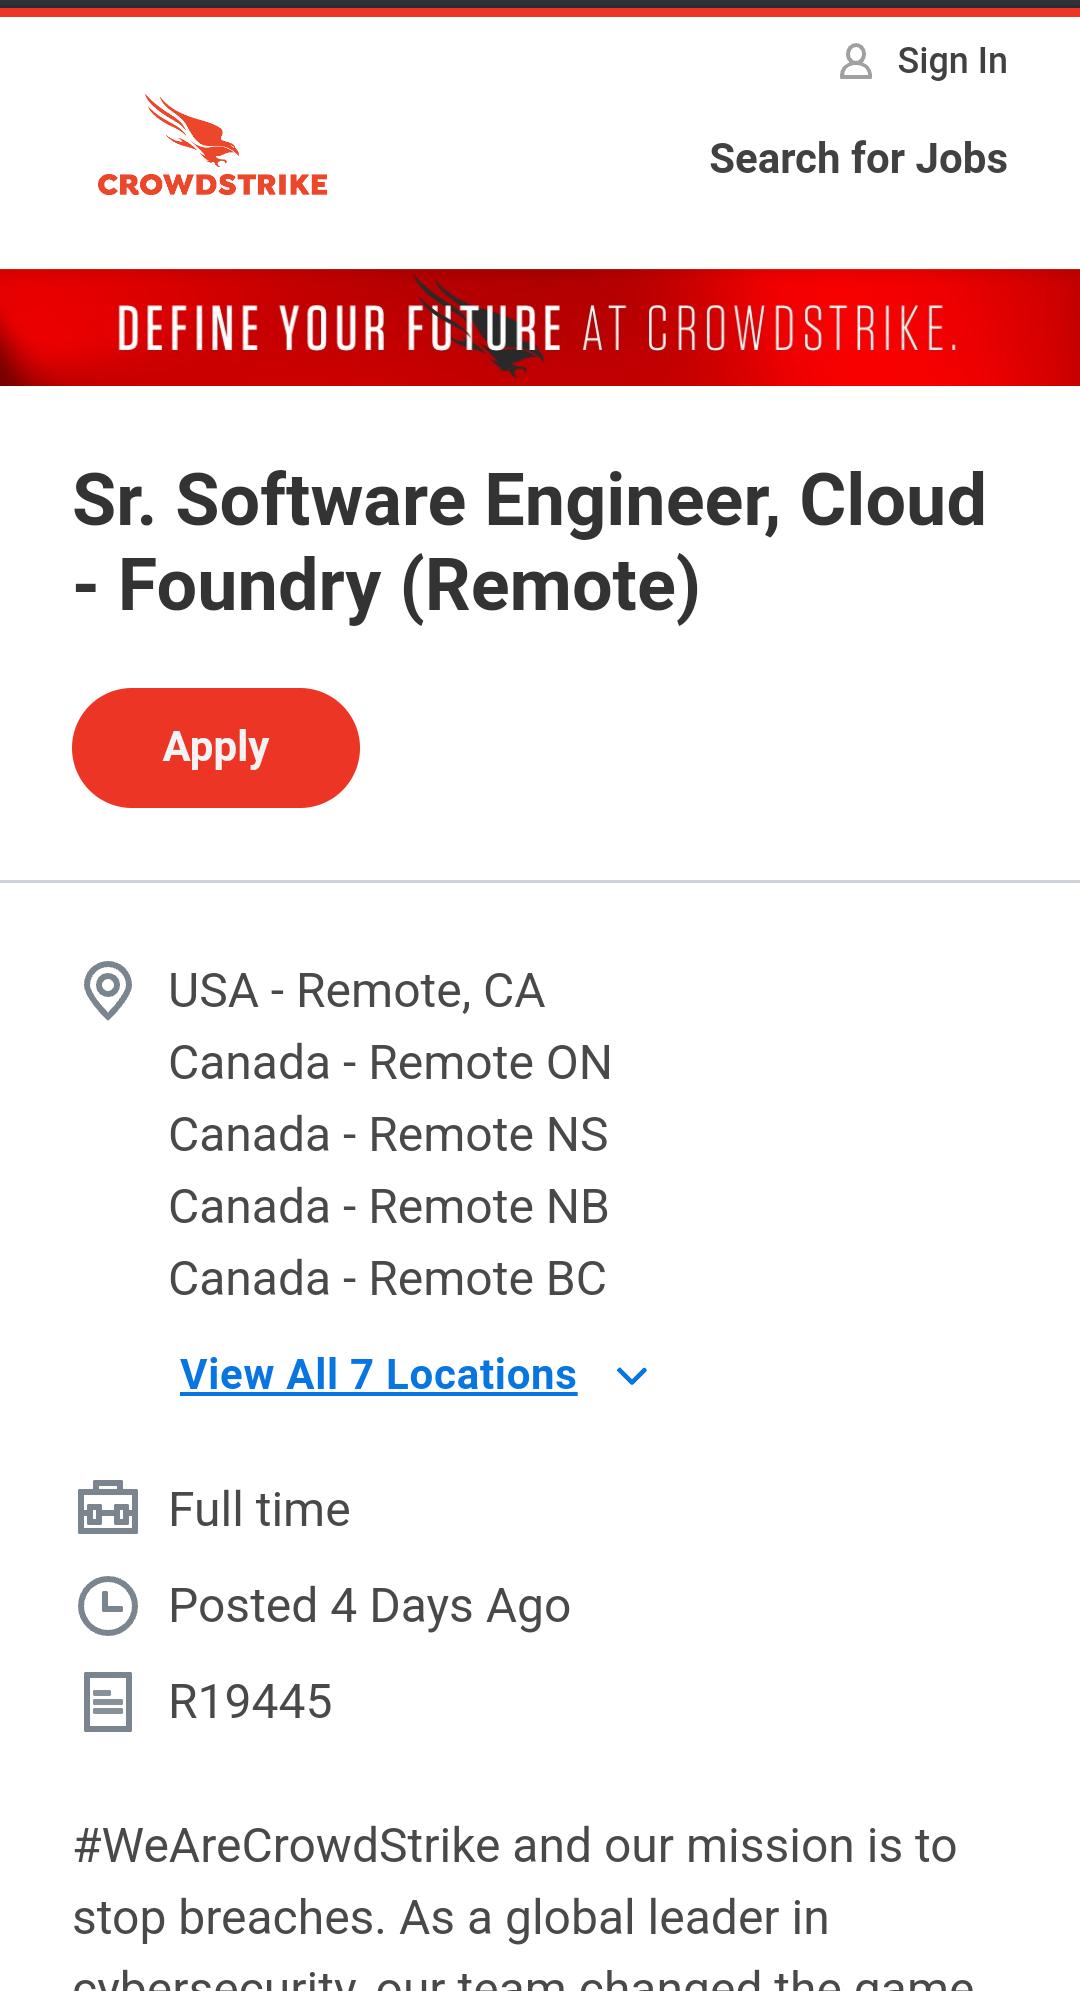1080x1991 pixels.
Task: Open the View All 7 Locations link
Action: click(x=378, y=1375)
